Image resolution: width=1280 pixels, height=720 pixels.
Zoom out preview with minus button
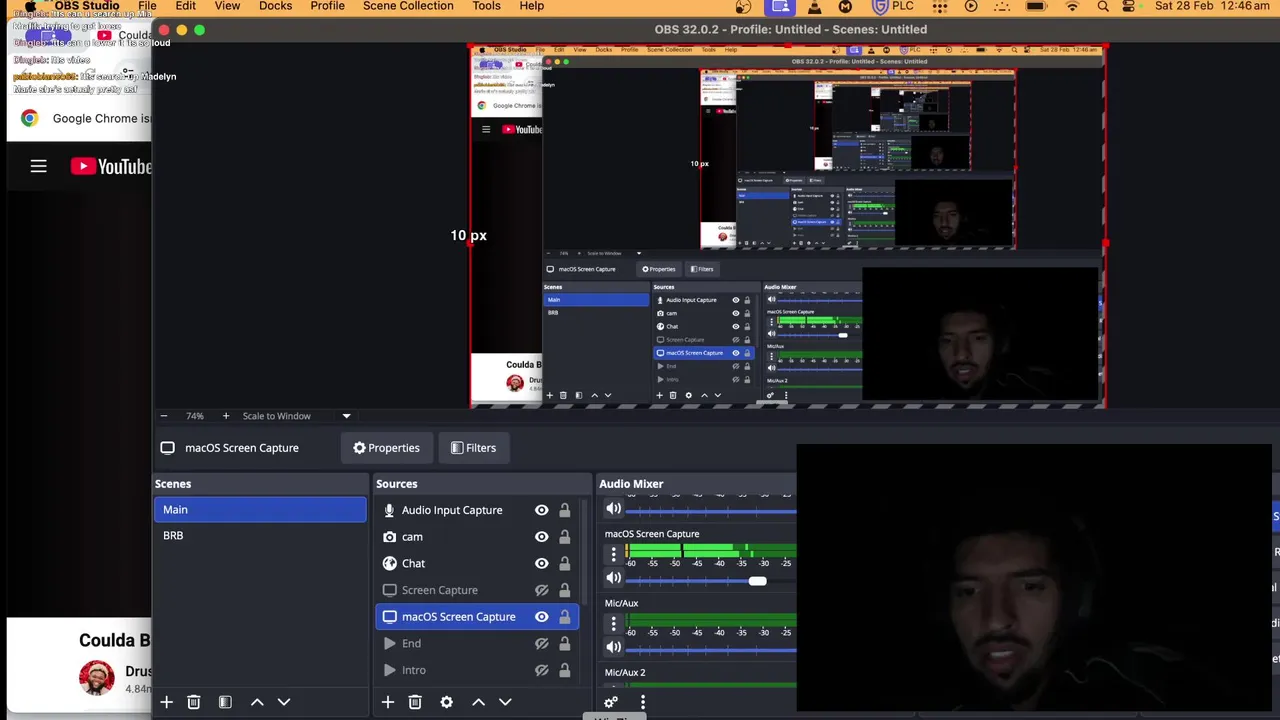pos(164,416)
